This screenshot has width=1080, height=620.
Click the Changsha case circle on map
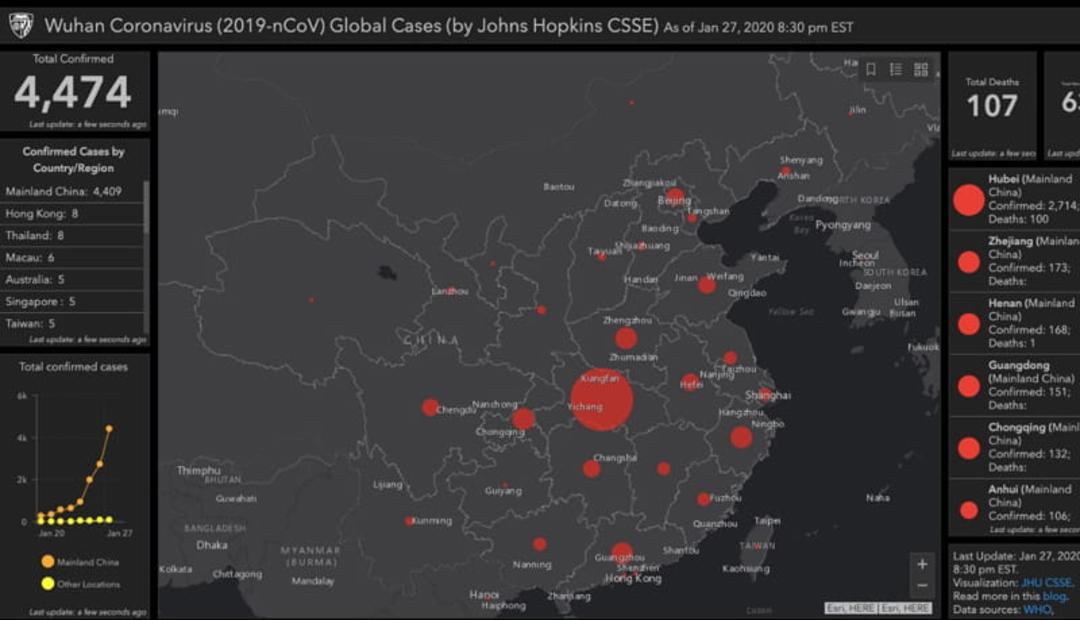[591, 469]
